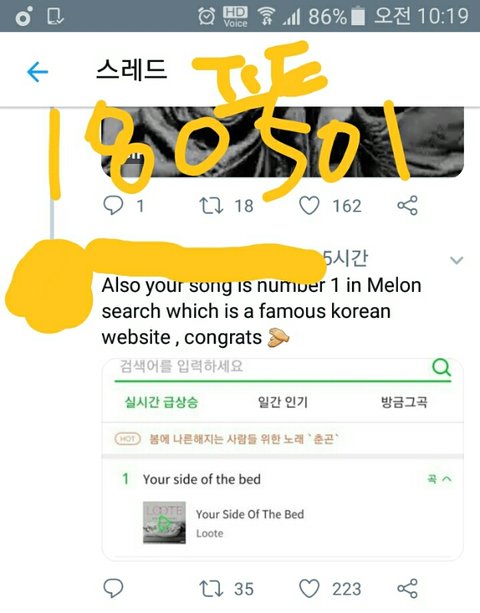Expand options chevron on the Melon tweet
The width and height of the screenshot is (480, 613).
457,260
